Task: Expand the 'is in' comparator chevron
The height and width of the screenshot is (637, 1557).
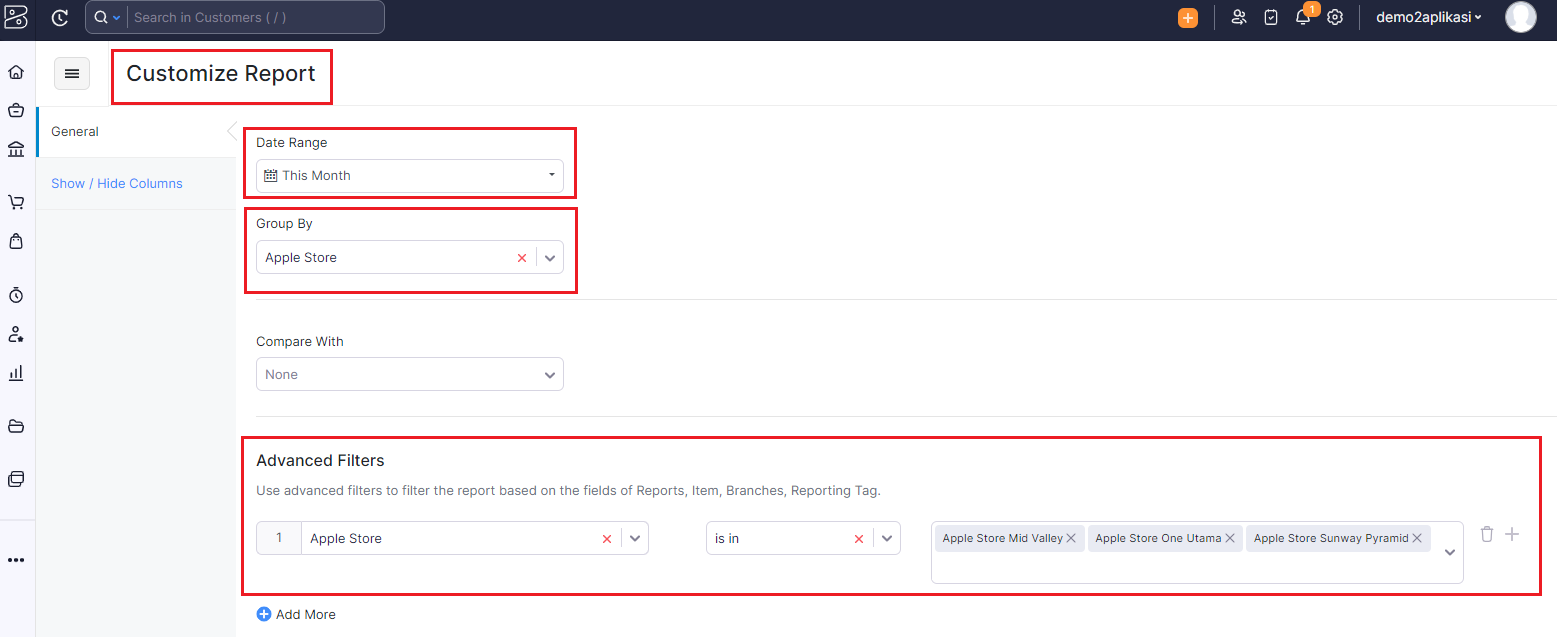Action: click(887, 539)
